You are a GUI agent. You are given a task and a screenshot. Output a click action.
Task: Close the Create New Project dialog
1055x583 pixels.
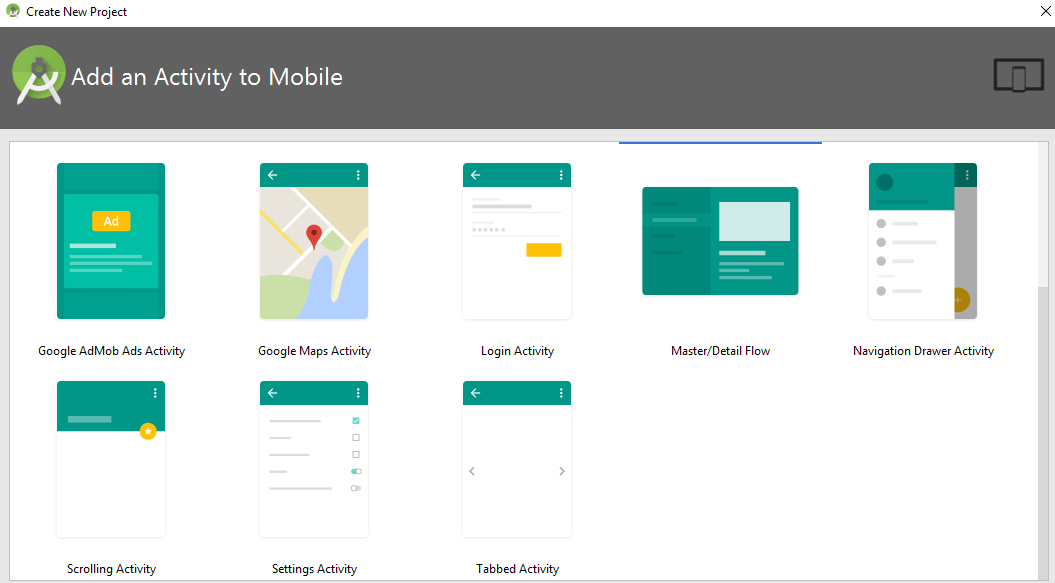click(x=1046, y=11)
